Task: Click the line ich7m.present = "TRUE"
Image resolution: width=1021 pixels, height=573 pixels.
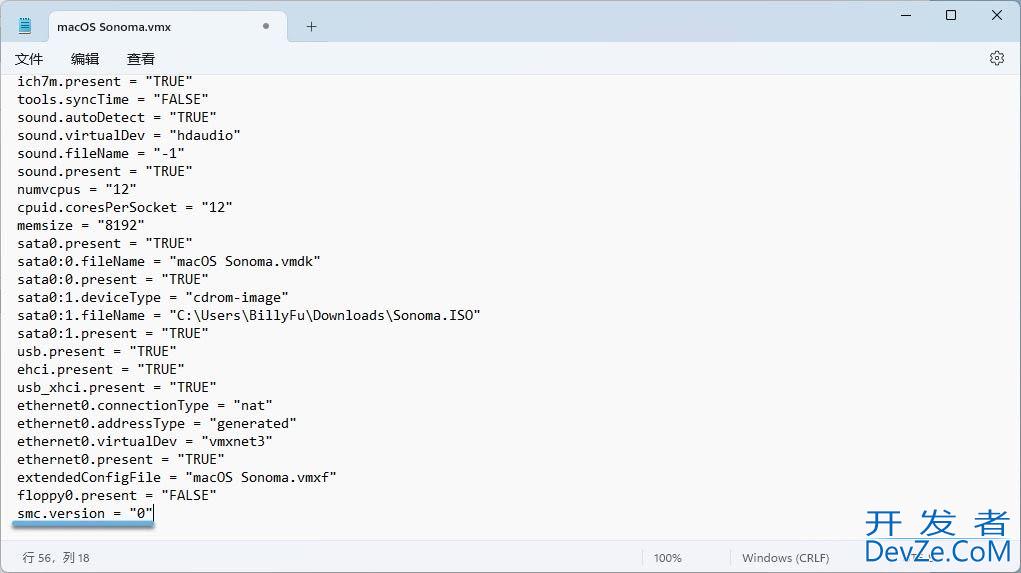Action: click(105, 81)
